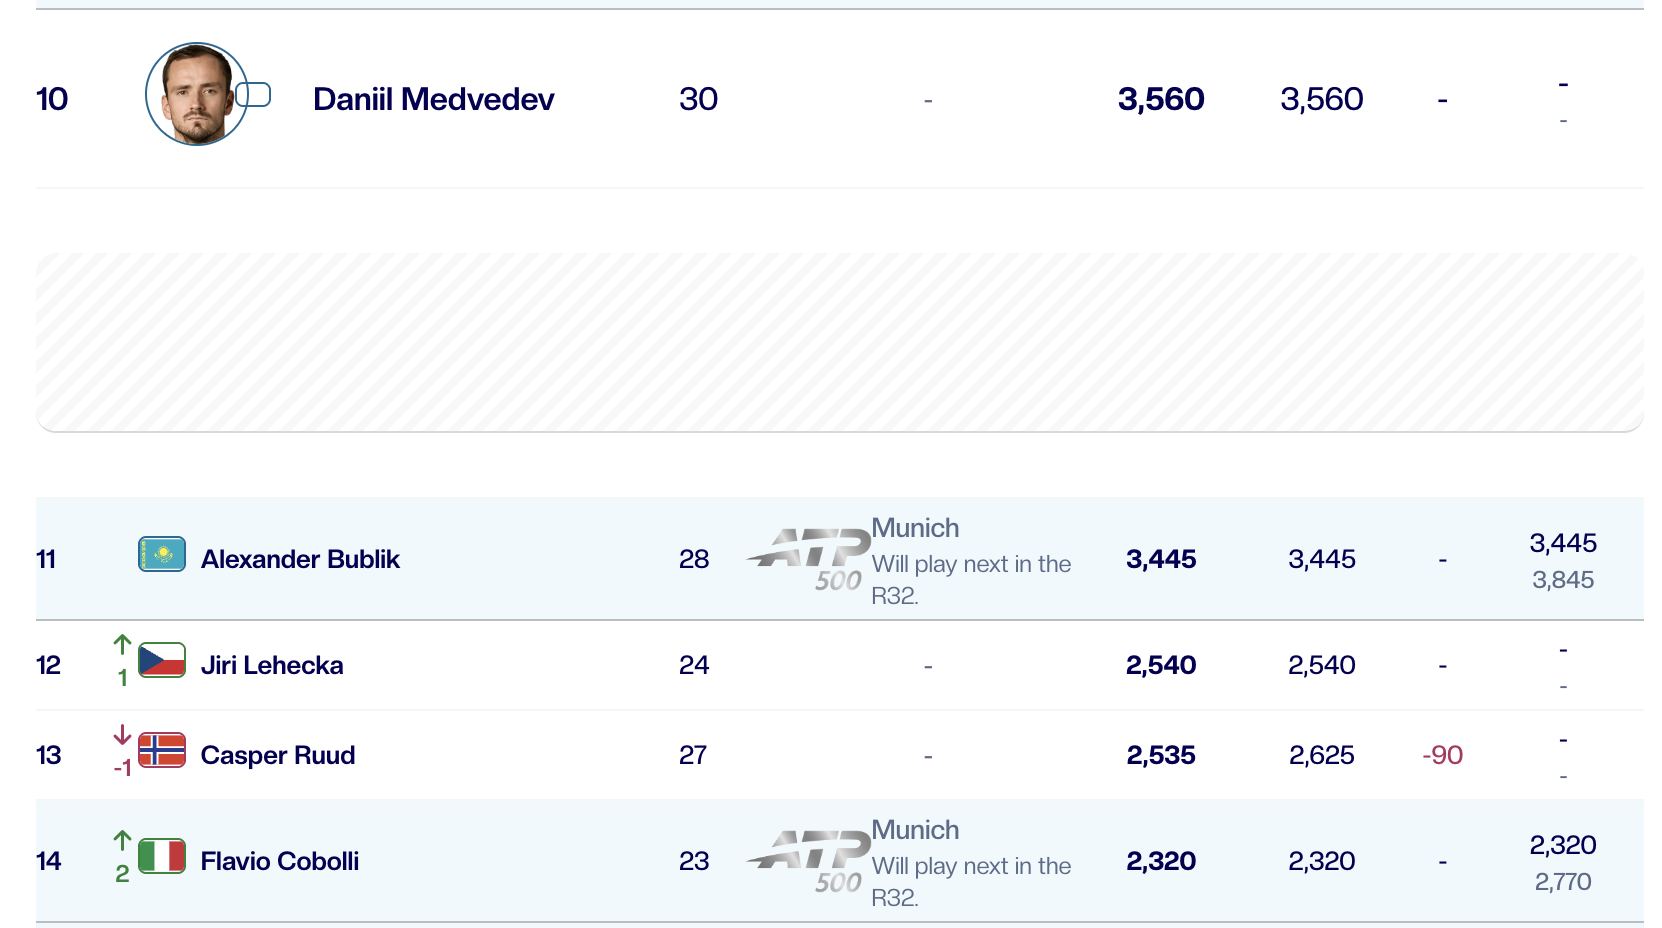
Task: Click the flag badge beside Medvedev's photo
Action: tap(254, 94)
